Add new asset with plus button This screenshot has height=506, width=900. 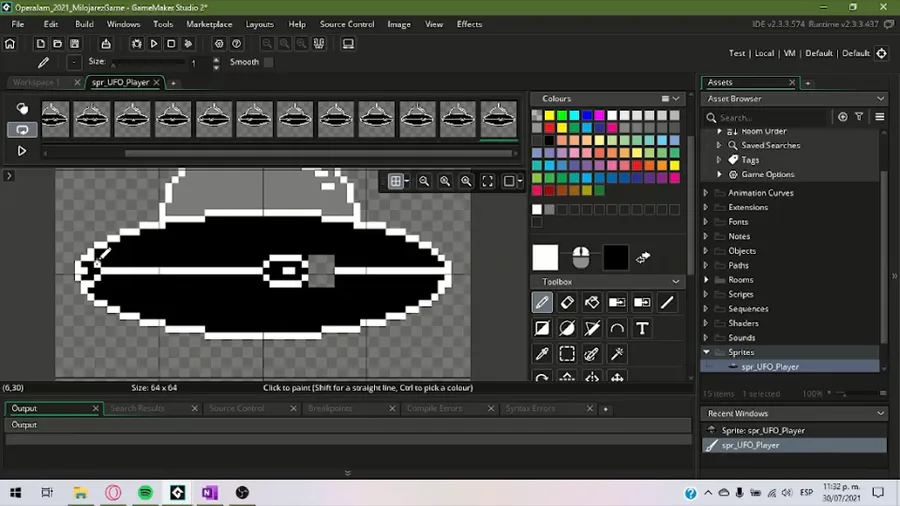[x=843, y=117]
